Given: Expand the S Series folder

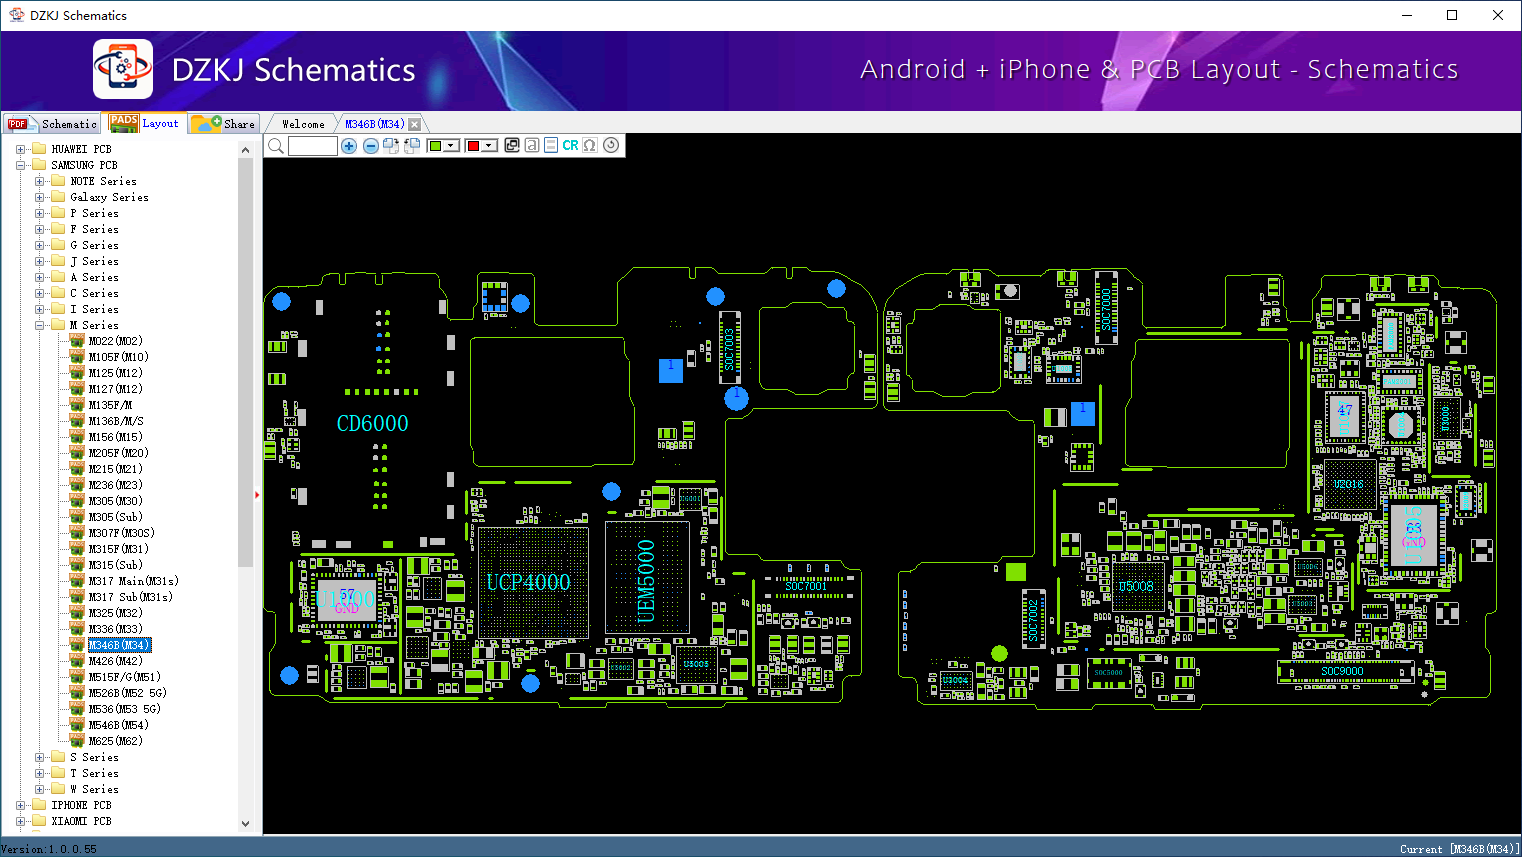Looking at the screenshot, I should click(x=40, y=757).
